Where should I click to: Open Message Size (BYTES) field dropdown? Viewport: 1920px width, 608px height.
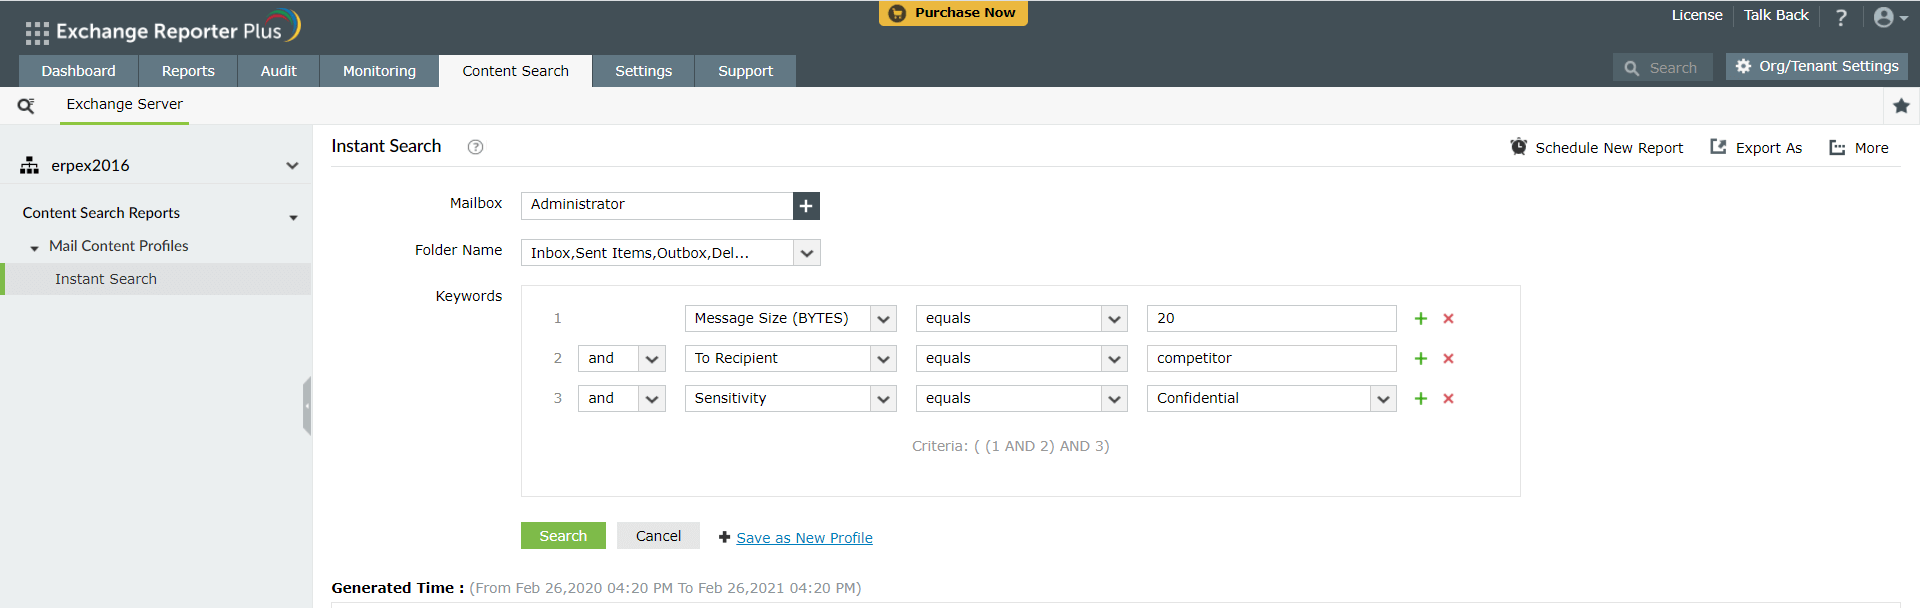[883, 319]
